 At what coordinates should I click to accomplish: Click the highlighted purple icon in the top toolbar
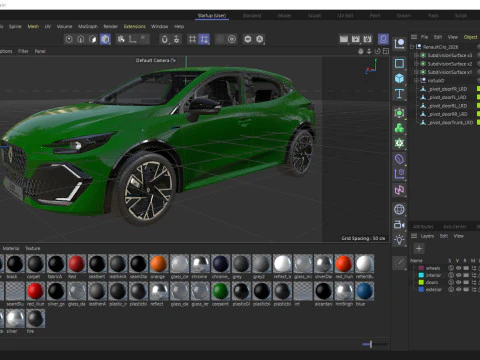tap(383, 39)
